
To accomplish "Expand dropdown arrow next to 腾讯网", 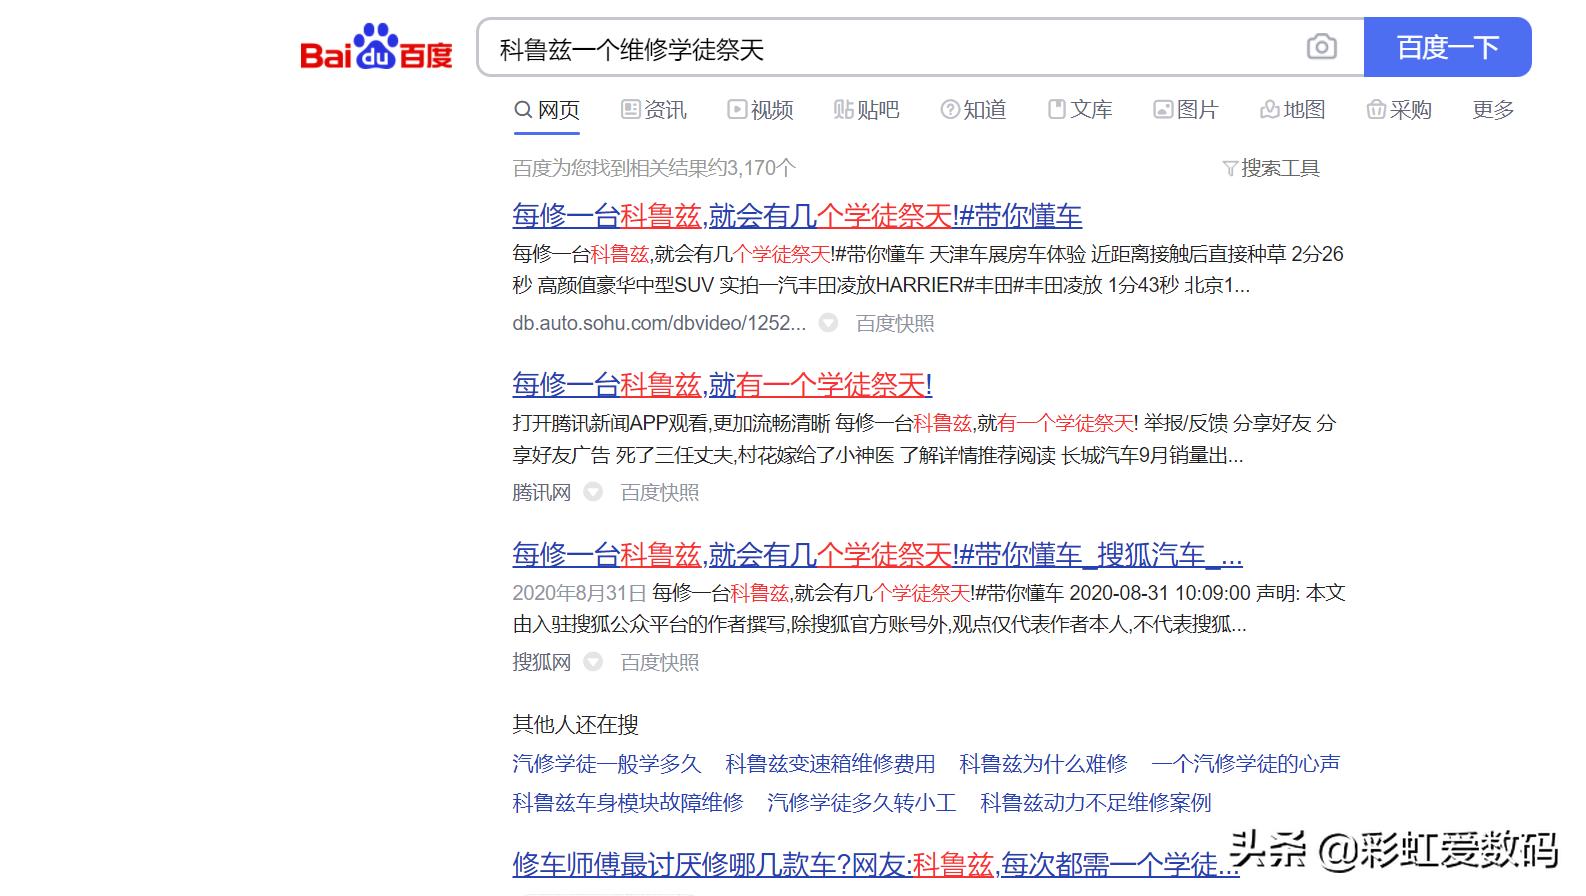I will [593, 492].
